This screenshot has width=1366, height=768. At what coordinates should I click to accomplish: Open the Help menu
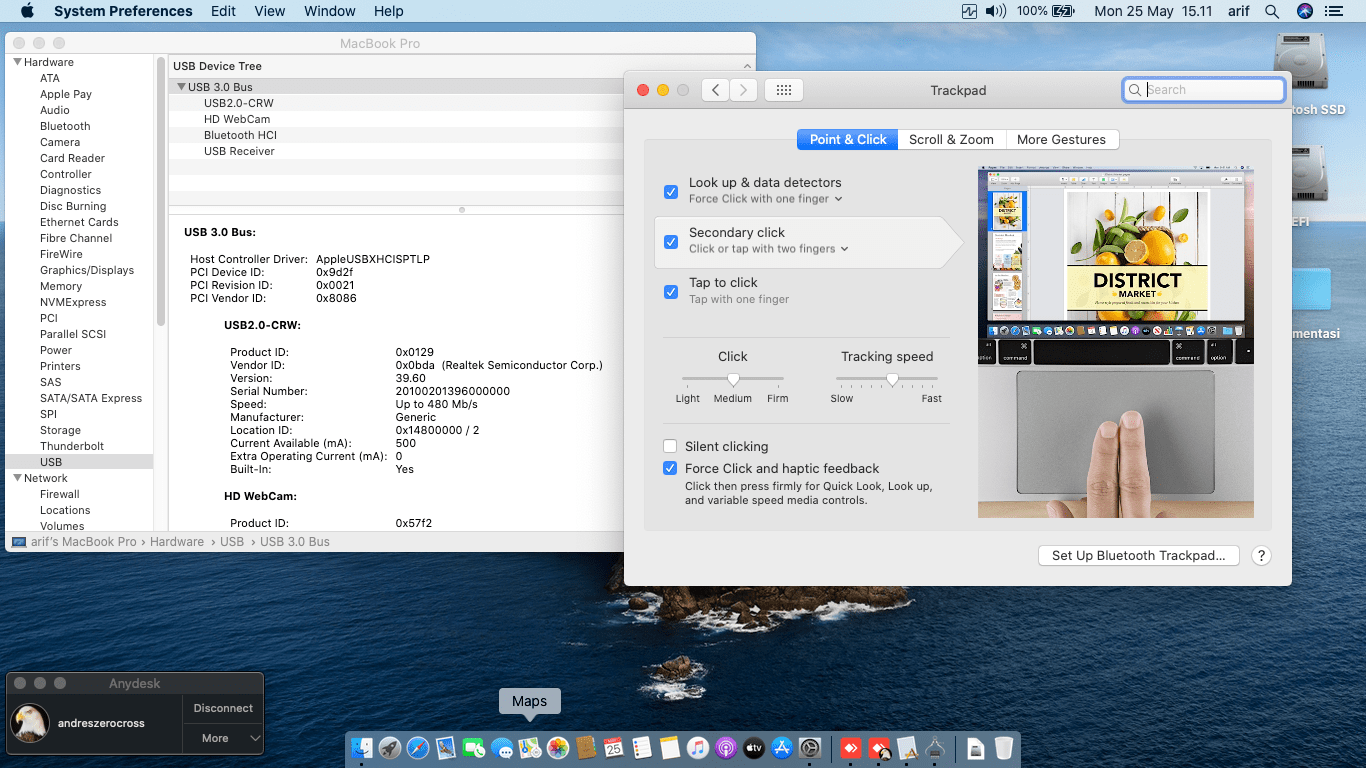[x=388, y=11]
